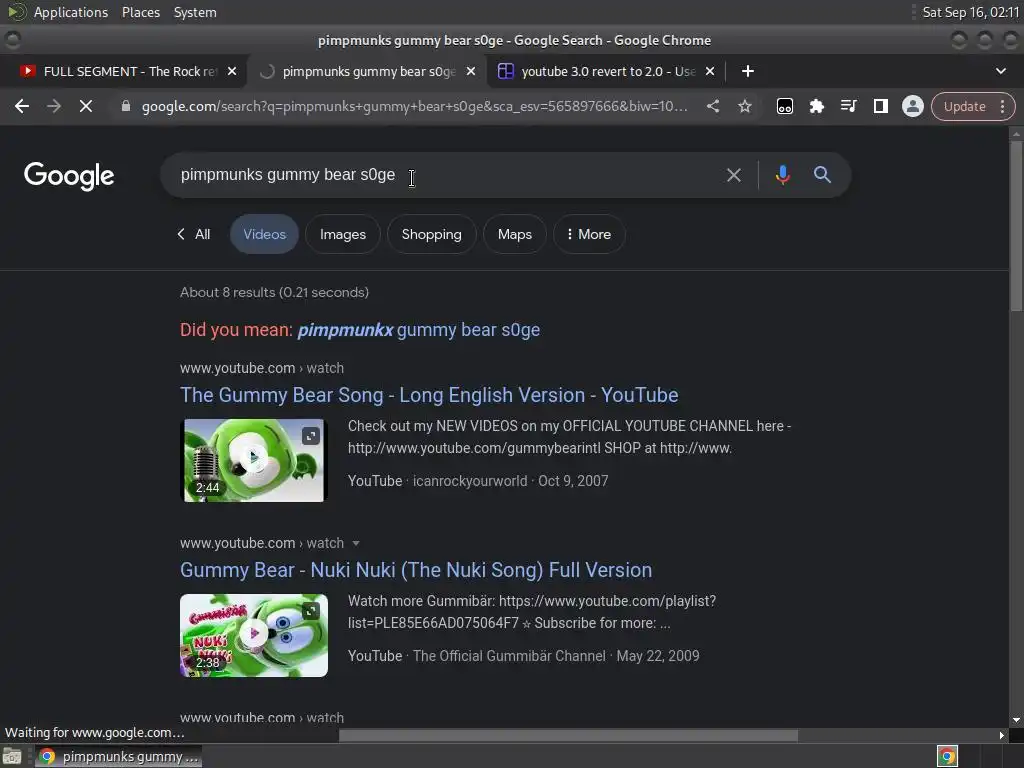The width and height of the screenshot is (1024, 768).
Task: Click the Update Chrome button
Action: click(x=965, y=106)
